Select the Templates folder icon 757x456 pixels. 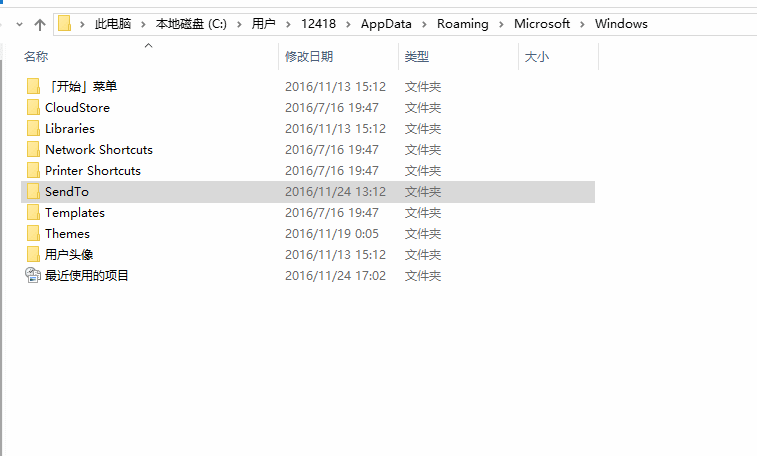pos(33,213)
